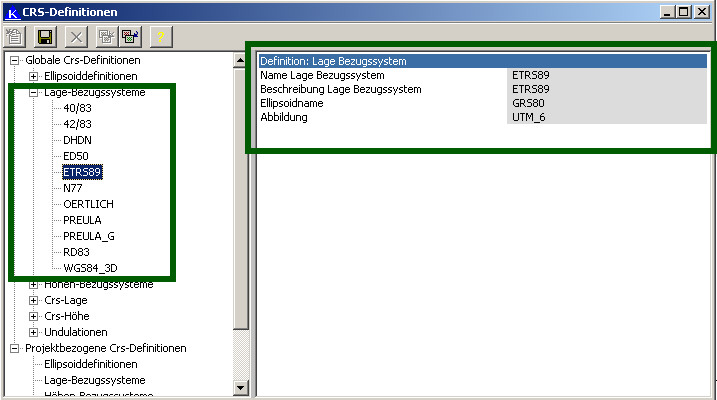The width and height of the screenshot is (717, 400).
Task: Collapse Globale Crs-Definitionen node
Action: tap(15, 60)
